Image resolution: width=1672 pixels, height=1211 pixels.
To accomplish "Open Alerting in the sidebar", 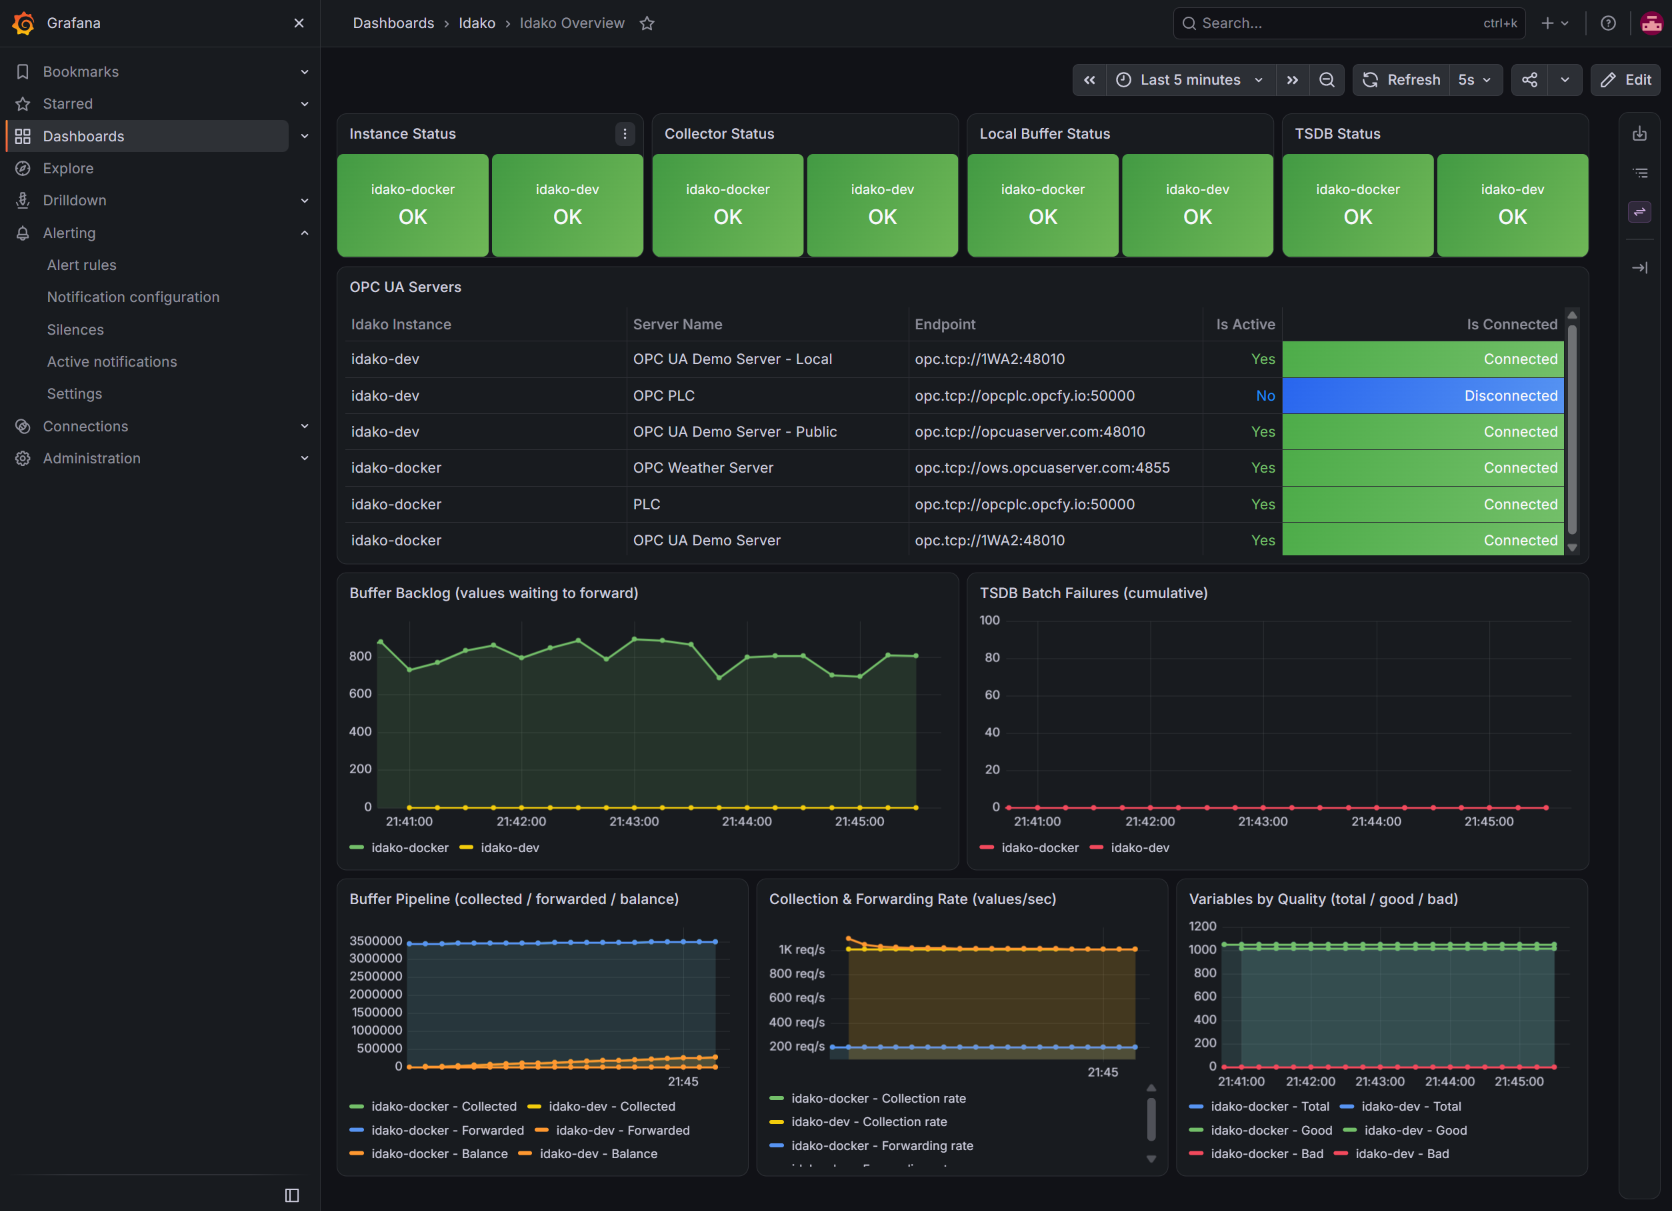I will point(69,233).
